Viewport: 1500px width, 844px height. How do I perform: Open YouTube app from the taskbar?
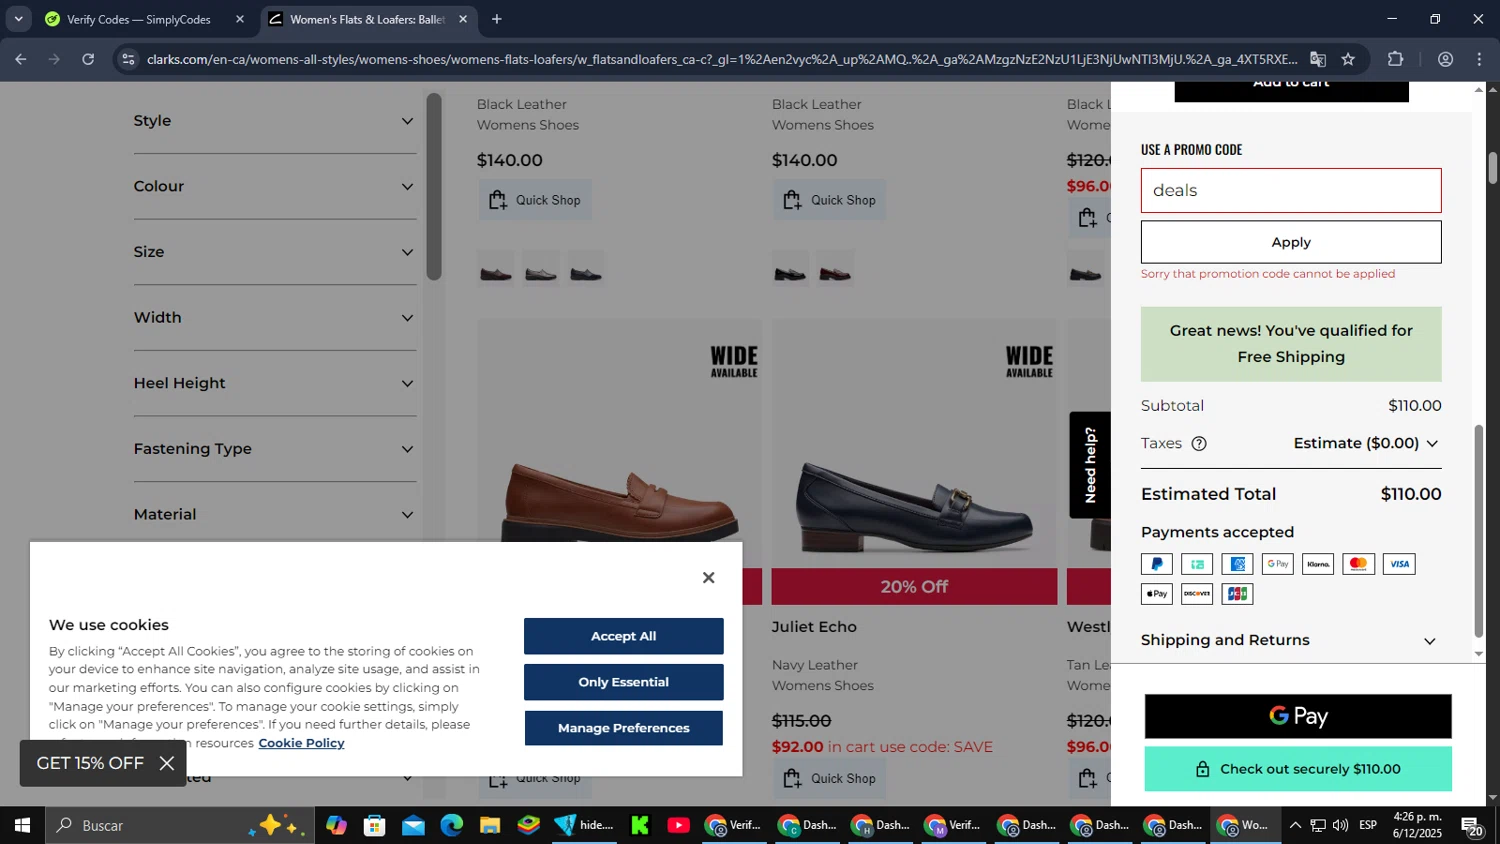(678, 825)
